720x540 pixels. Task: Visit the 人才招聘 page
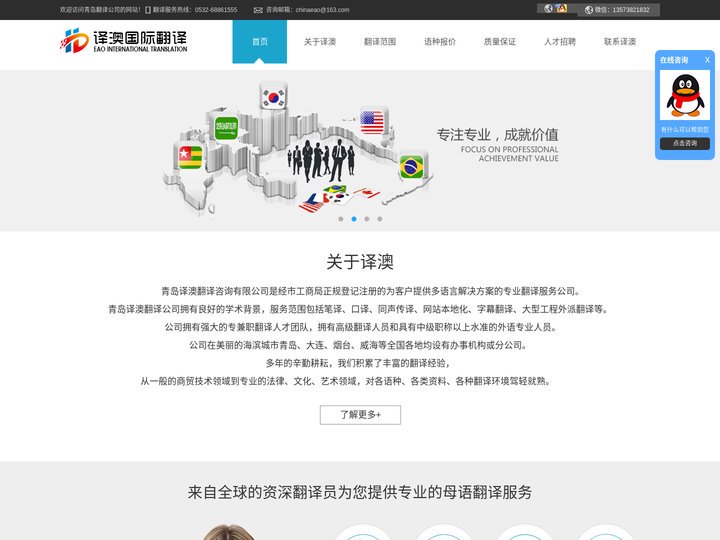(x=560, y=42)
